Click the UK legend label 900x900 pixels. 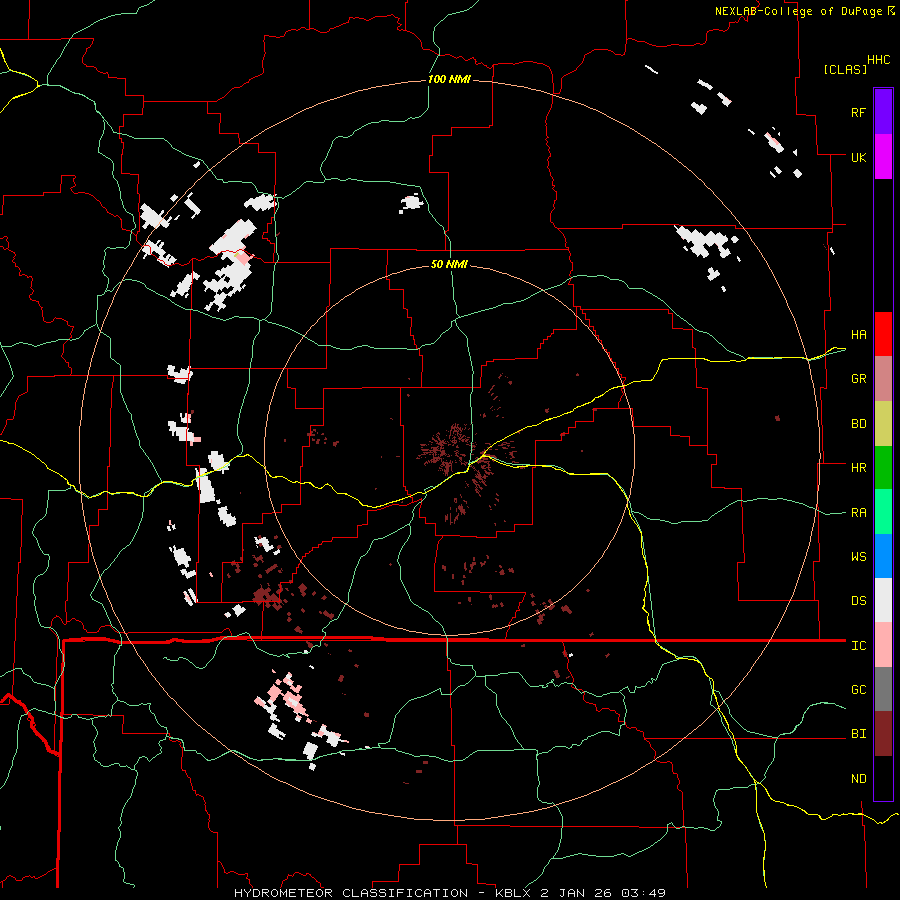[x=858, y=157]
